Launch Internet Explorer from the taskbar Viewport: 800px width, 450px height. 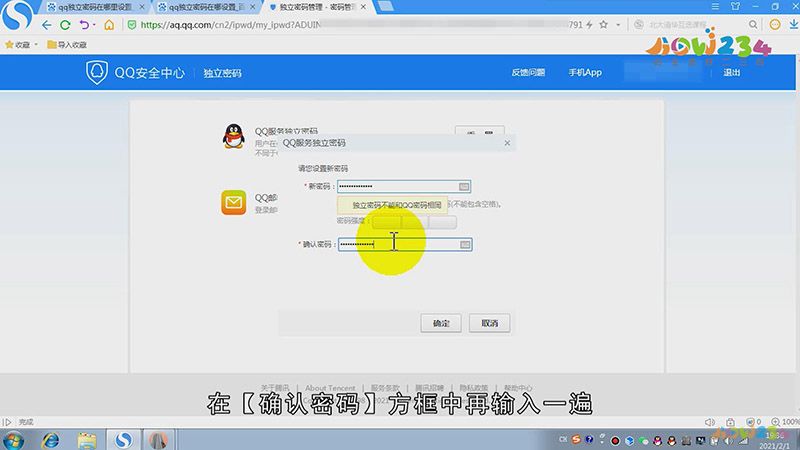[50, 440]
